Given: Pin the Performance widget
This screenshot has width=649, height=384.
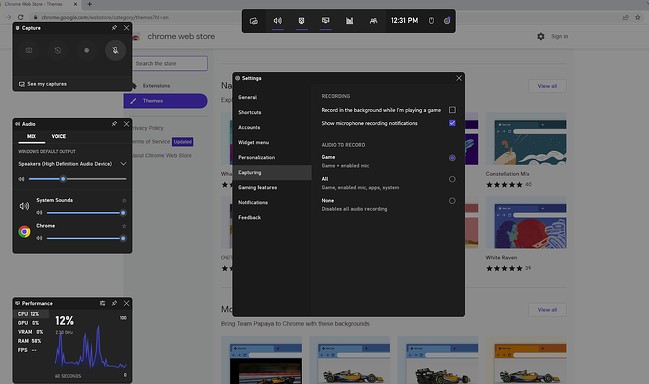Looking at the screenshot, I should point(114,303).
